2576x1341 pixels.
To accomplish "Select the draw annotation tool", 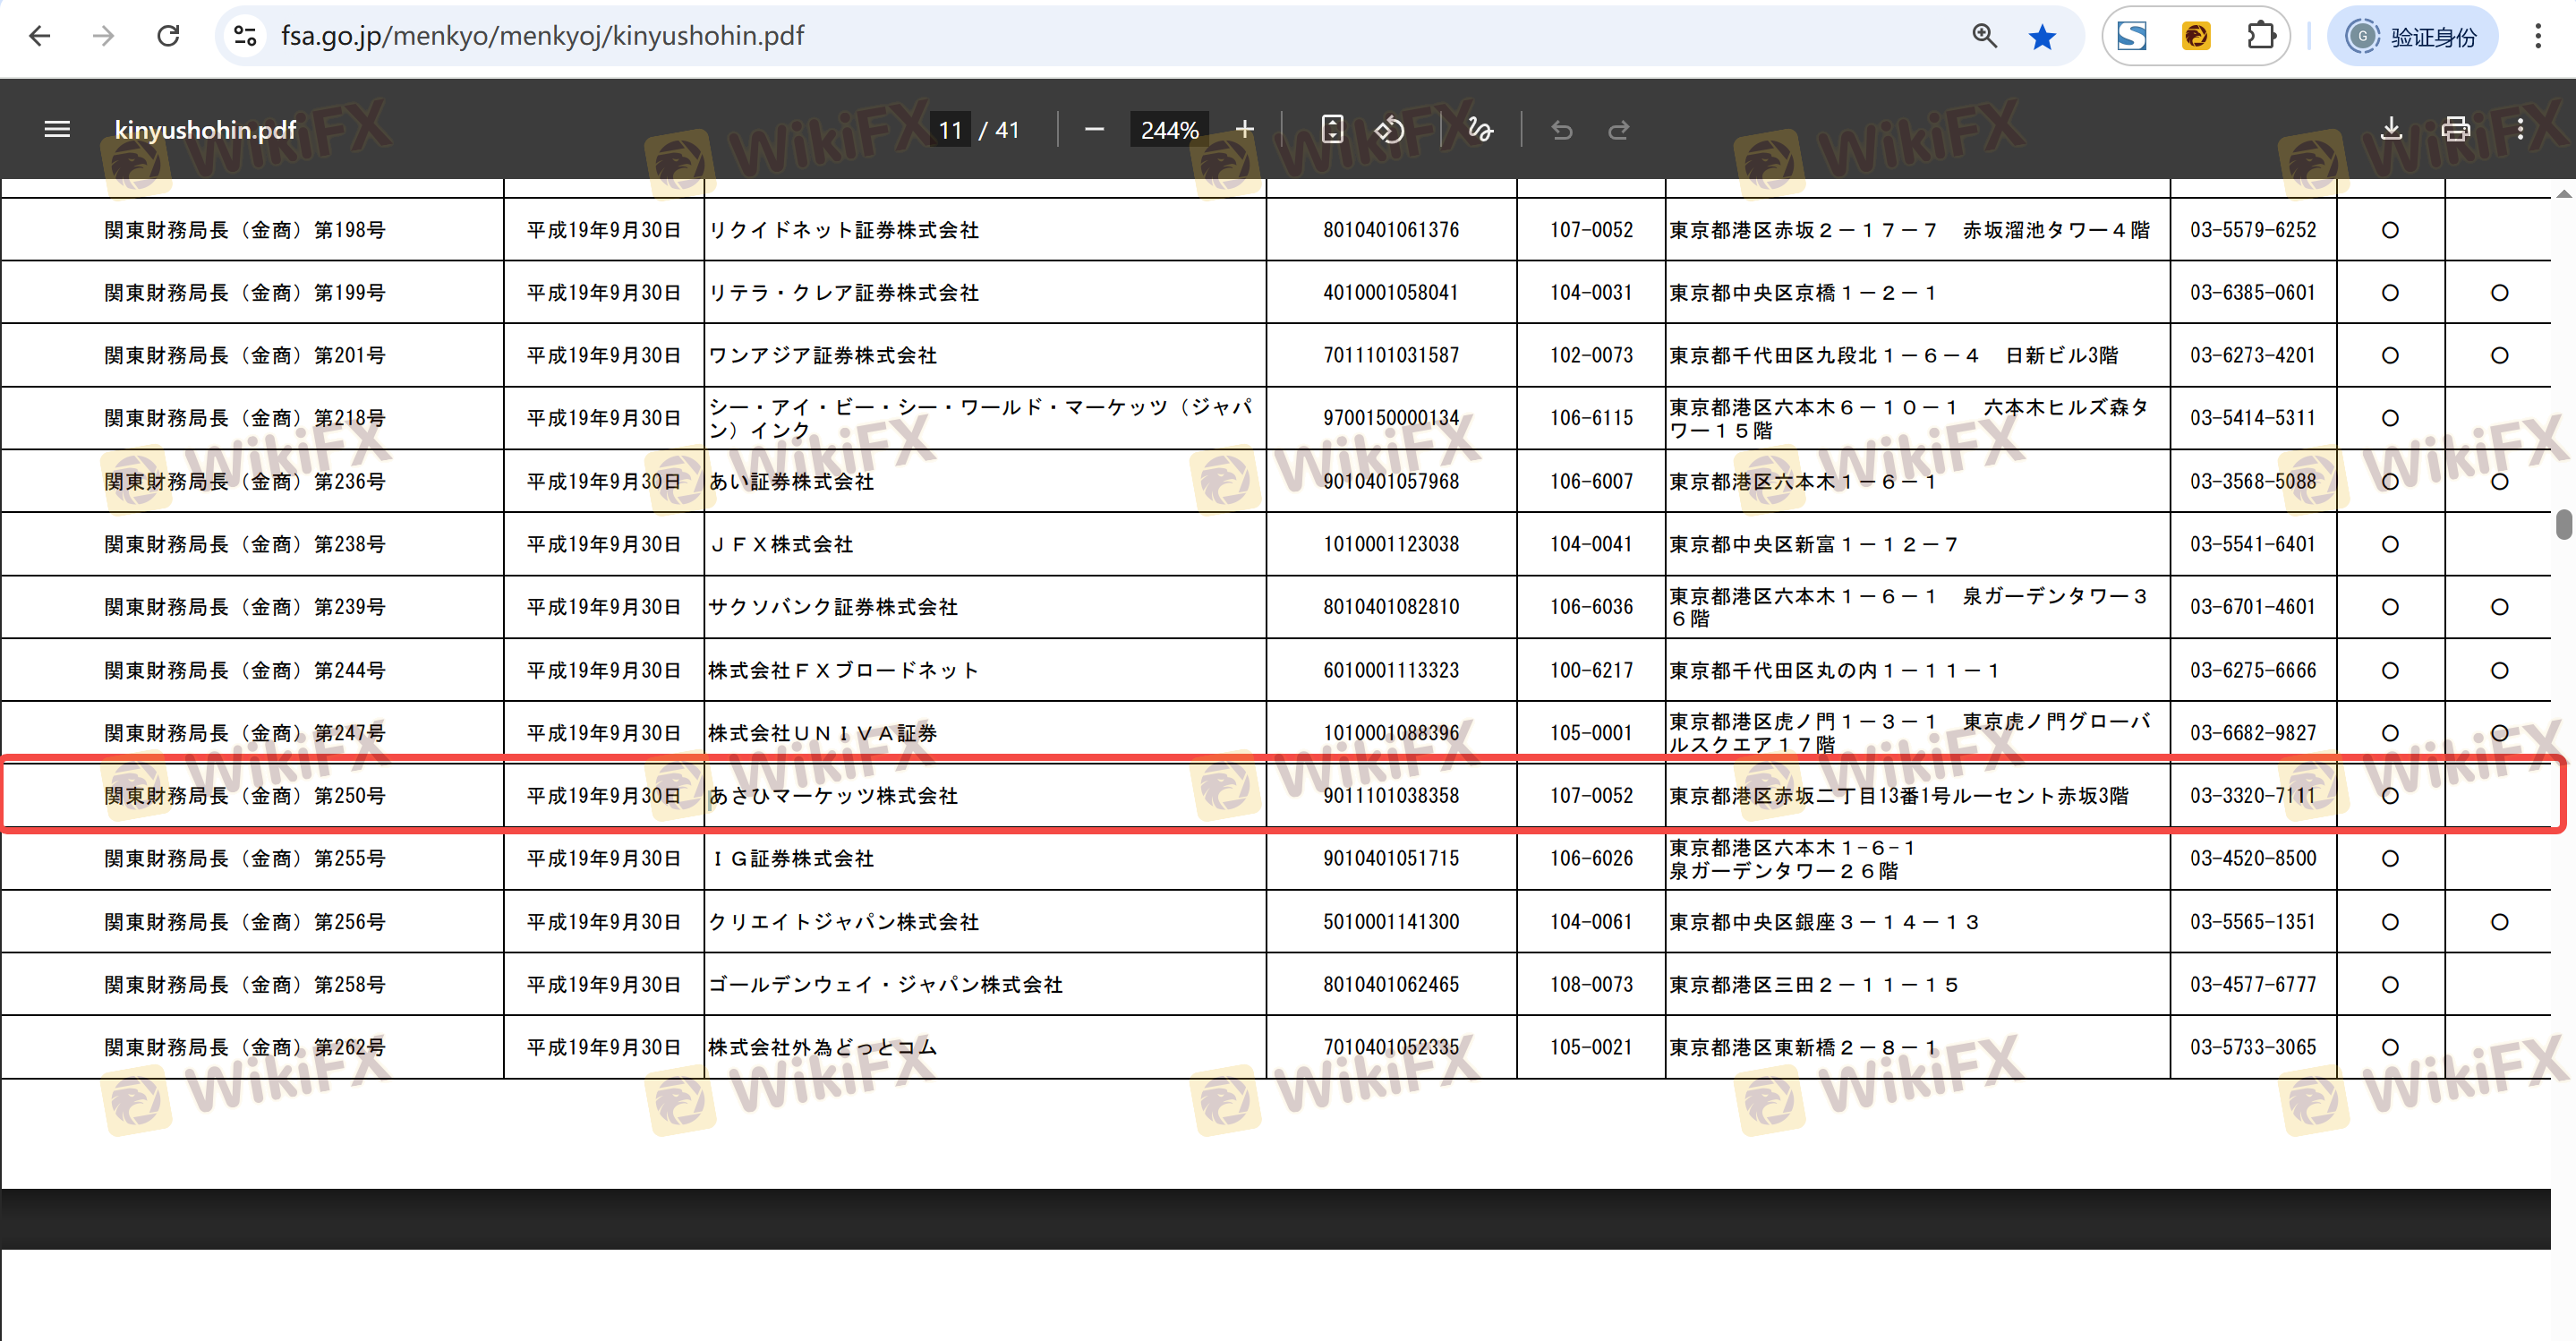I will (x=1480, y=130).
